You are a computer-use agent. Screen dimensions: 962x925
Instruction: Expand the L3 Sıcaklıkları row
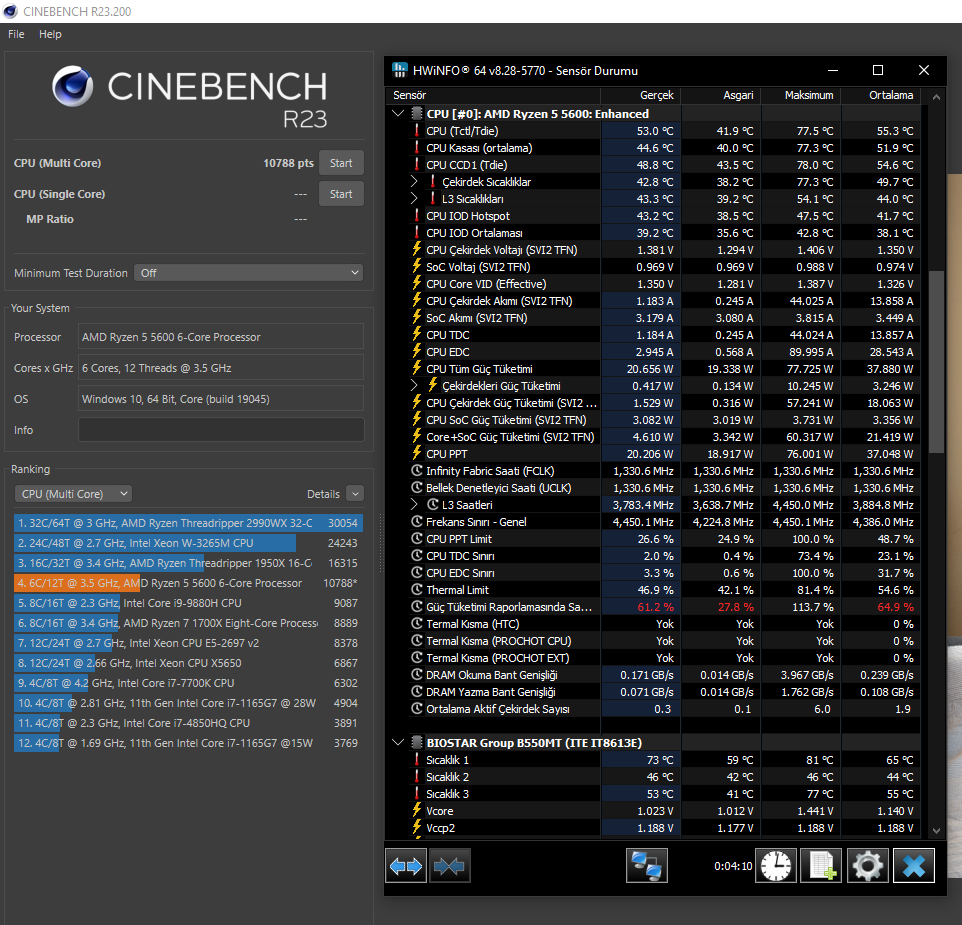414,198
